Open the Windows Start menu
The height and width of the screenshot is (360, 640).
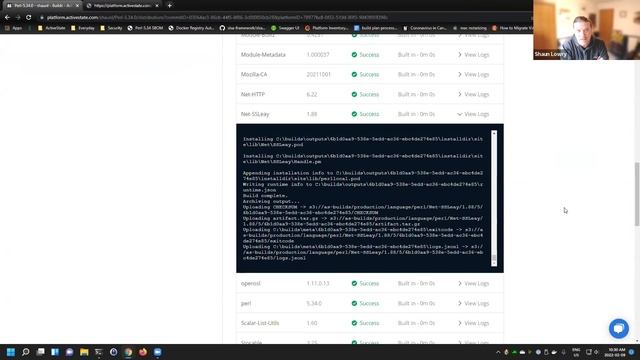click(x=11, y=352)
